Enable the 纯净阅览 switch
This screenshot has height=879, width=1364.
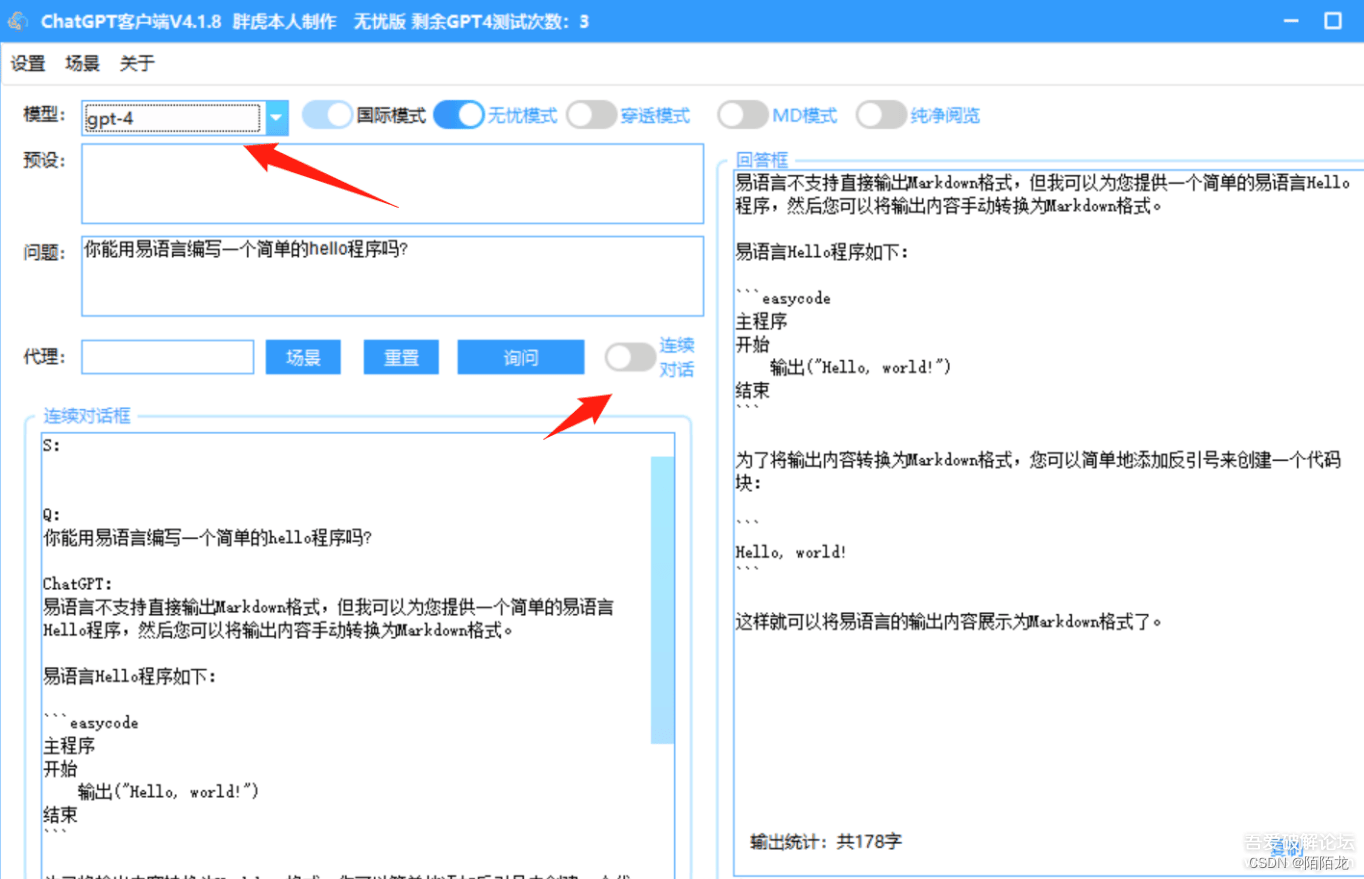coord(881,115)
